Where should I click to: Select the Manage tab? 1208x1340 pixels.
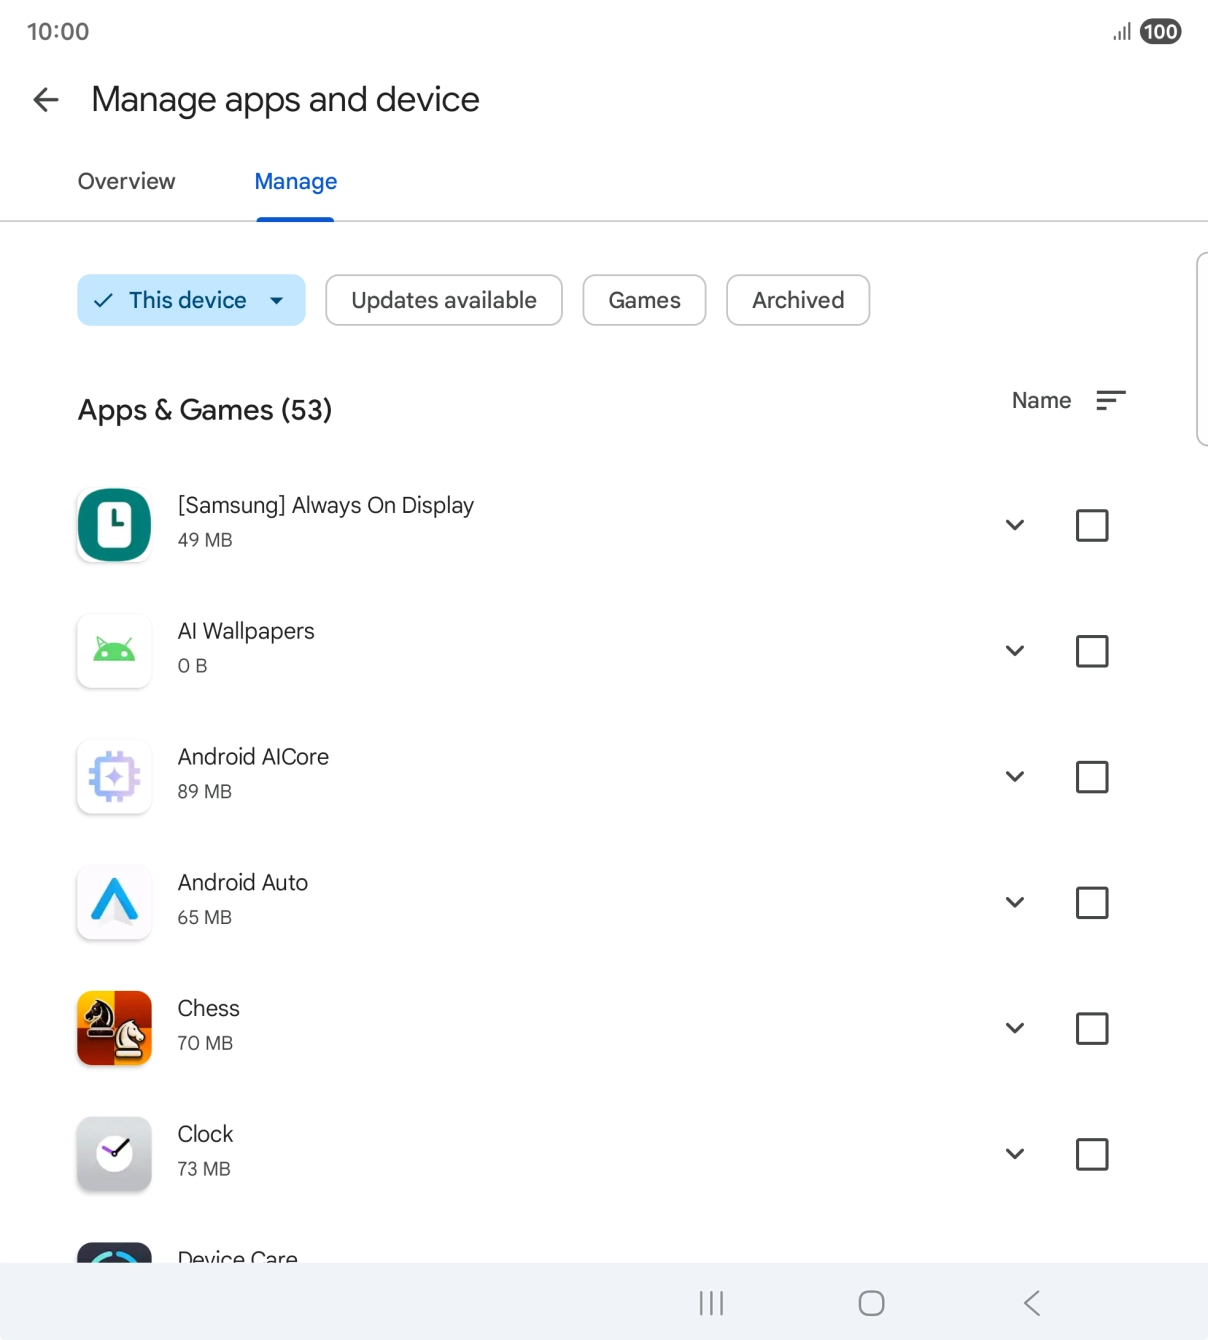[295, 181]
